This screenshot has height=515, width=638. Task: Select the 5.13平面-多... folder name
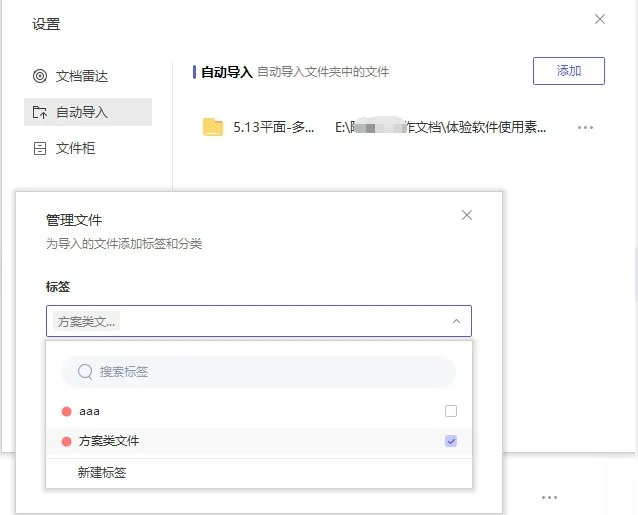coord(273,127)
